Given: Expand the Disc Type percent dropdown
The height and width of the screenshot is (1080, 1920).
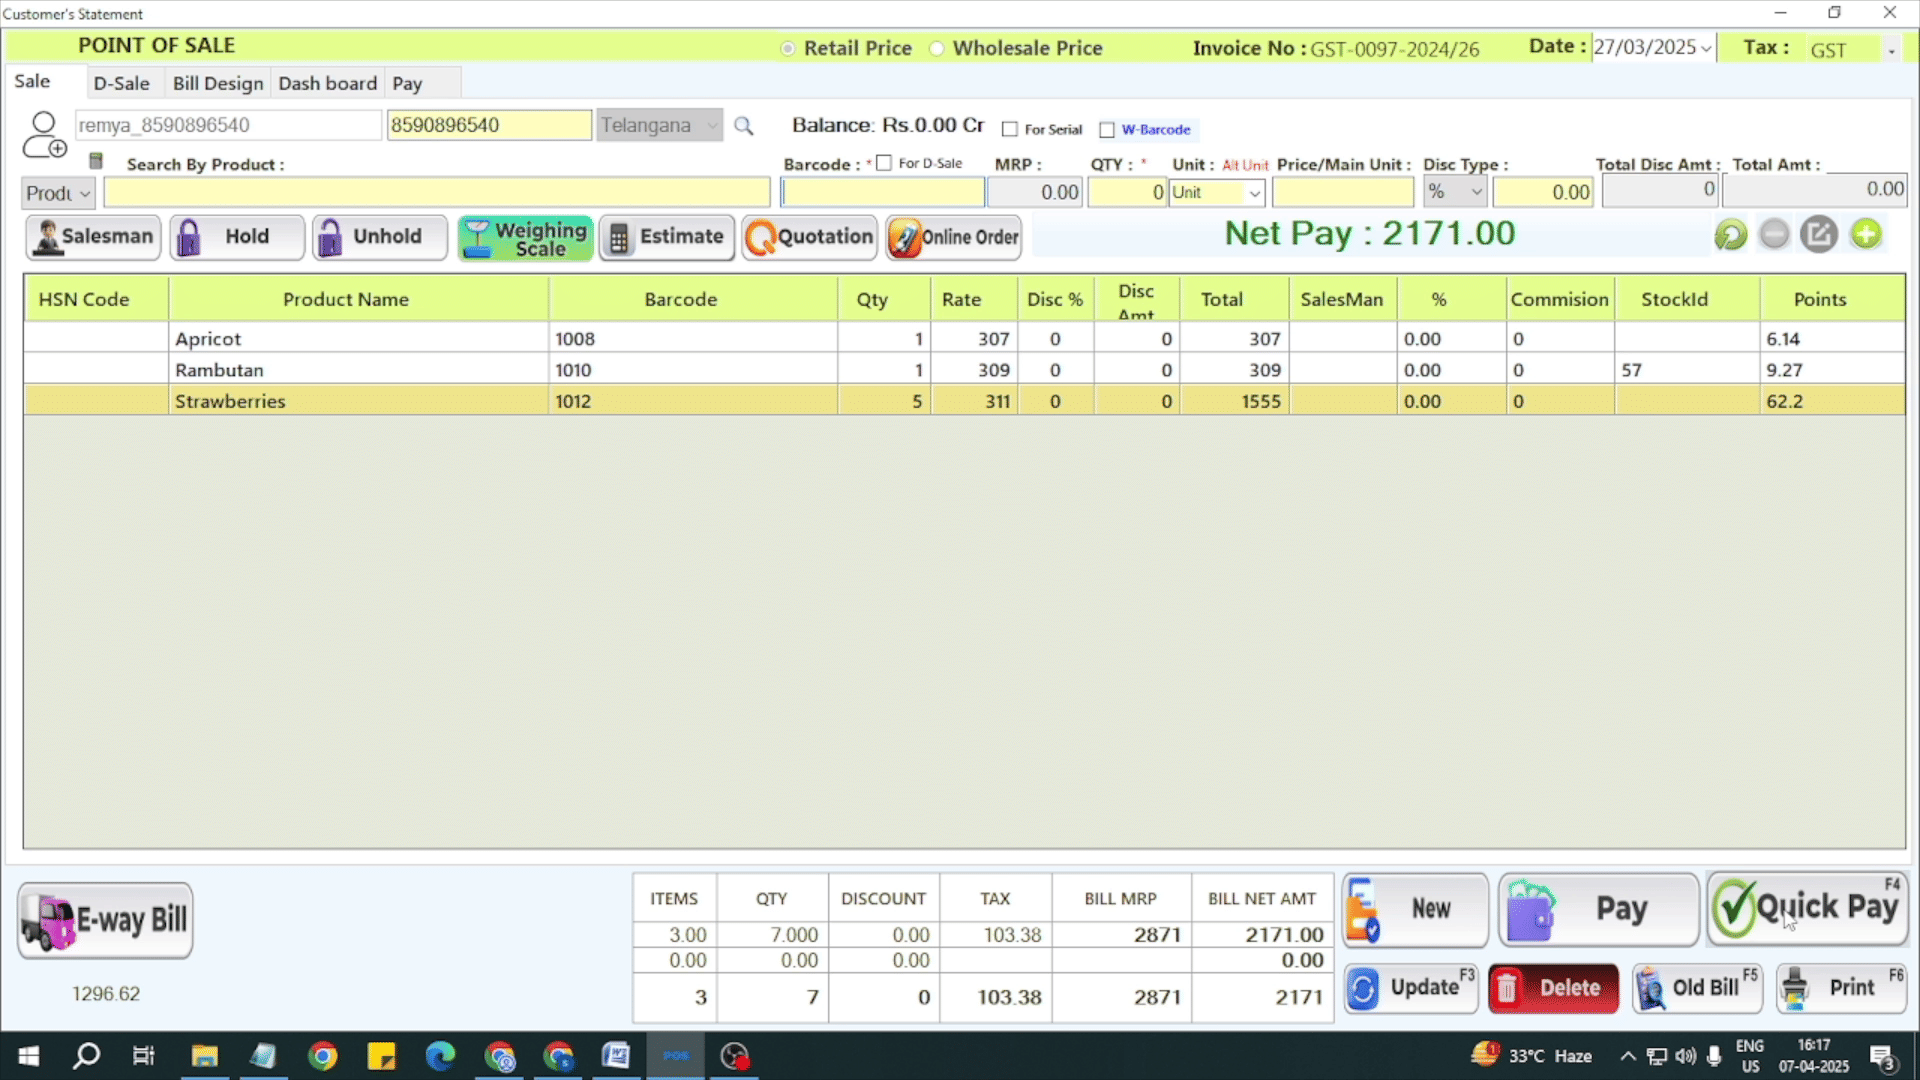Looking at the screenshot, I should (x=1476, y=192).
